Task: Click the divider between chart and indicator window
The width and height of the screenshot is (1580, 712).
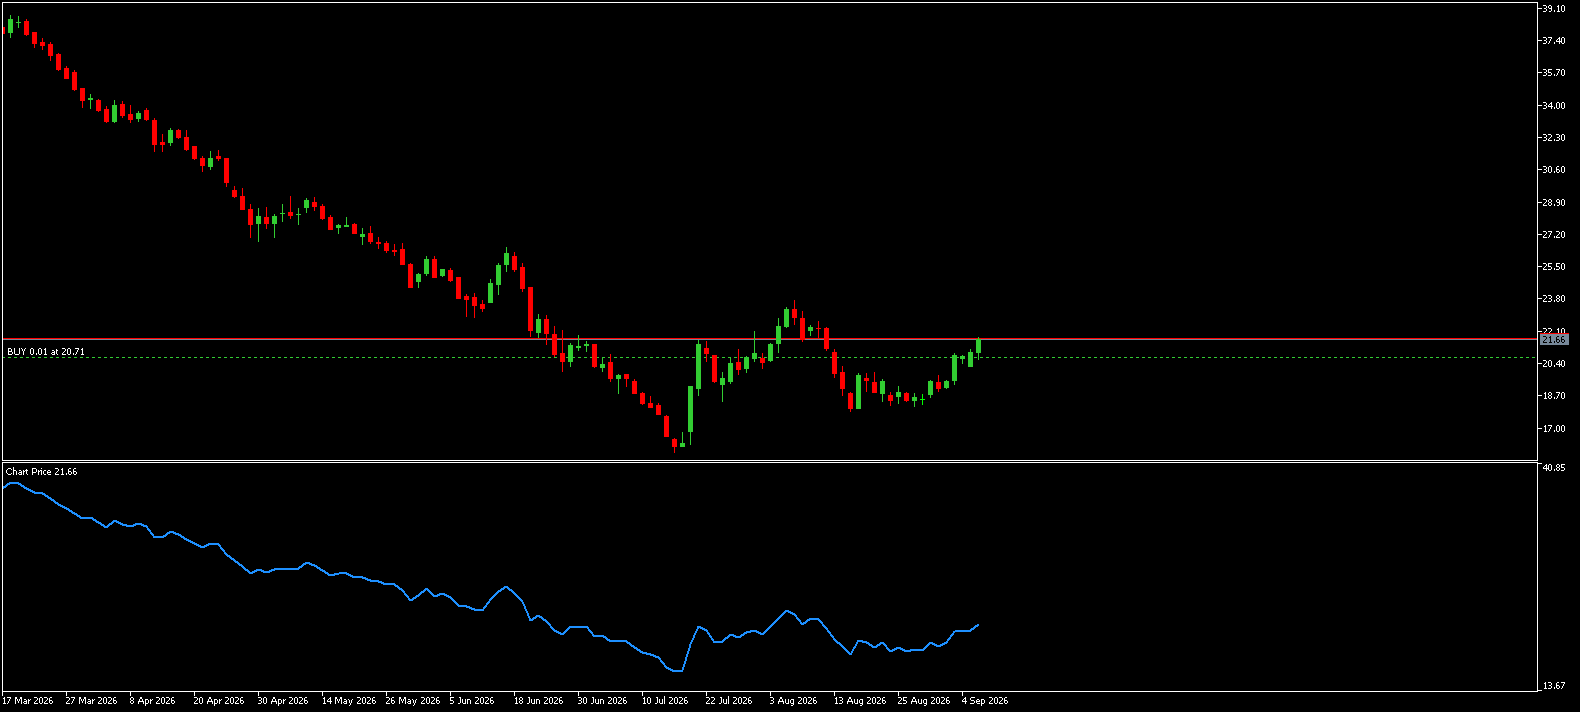Action: [x=770, y=462]
